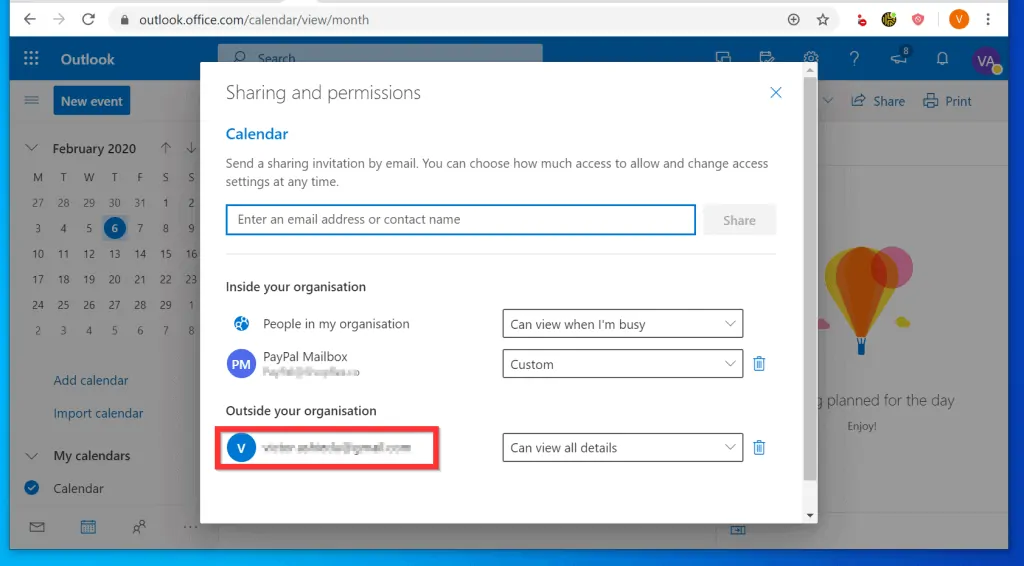Open the People view icon
This screenshot has height=566, width=1024.
[139, 526]
